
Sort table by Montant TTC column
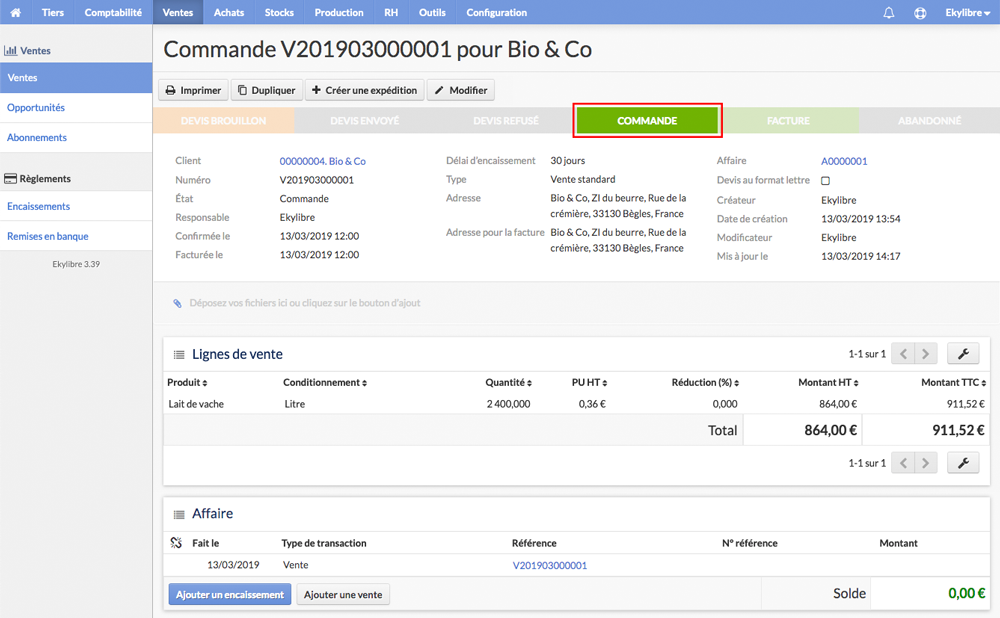pyautogui.click(x=953, y=383)
